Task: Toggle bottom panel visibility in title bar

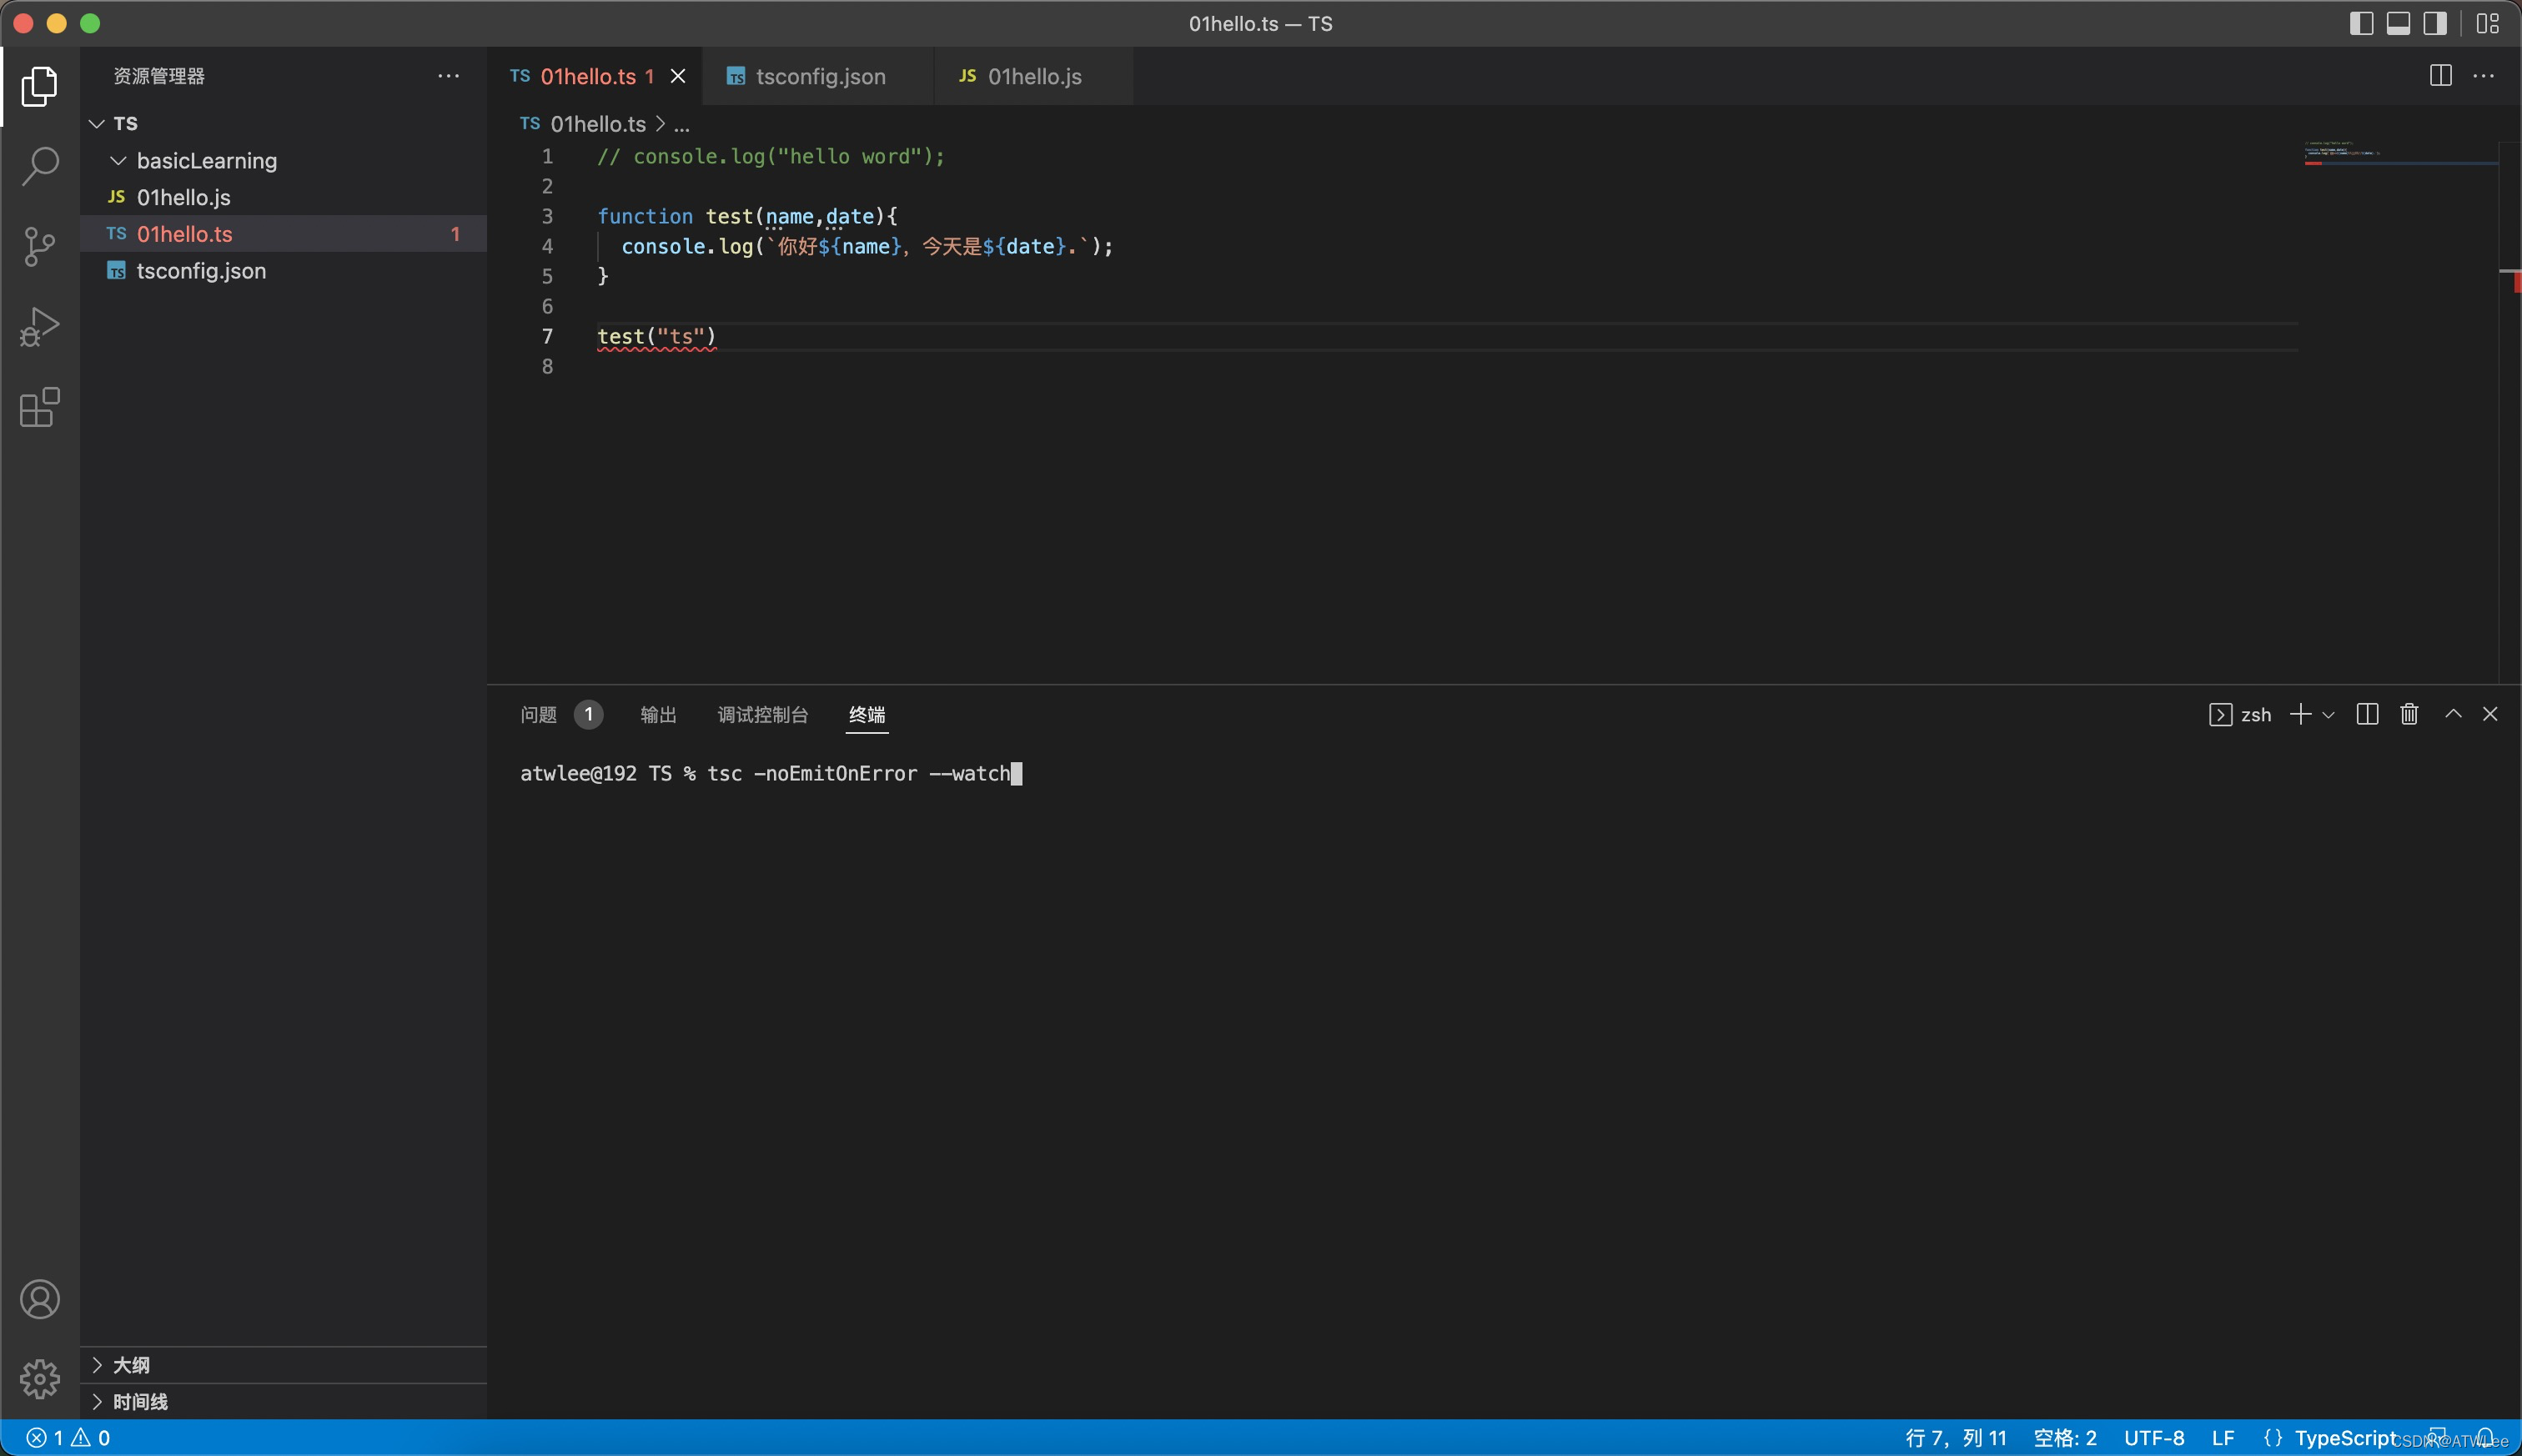Action: click(x=2398, y=23)
